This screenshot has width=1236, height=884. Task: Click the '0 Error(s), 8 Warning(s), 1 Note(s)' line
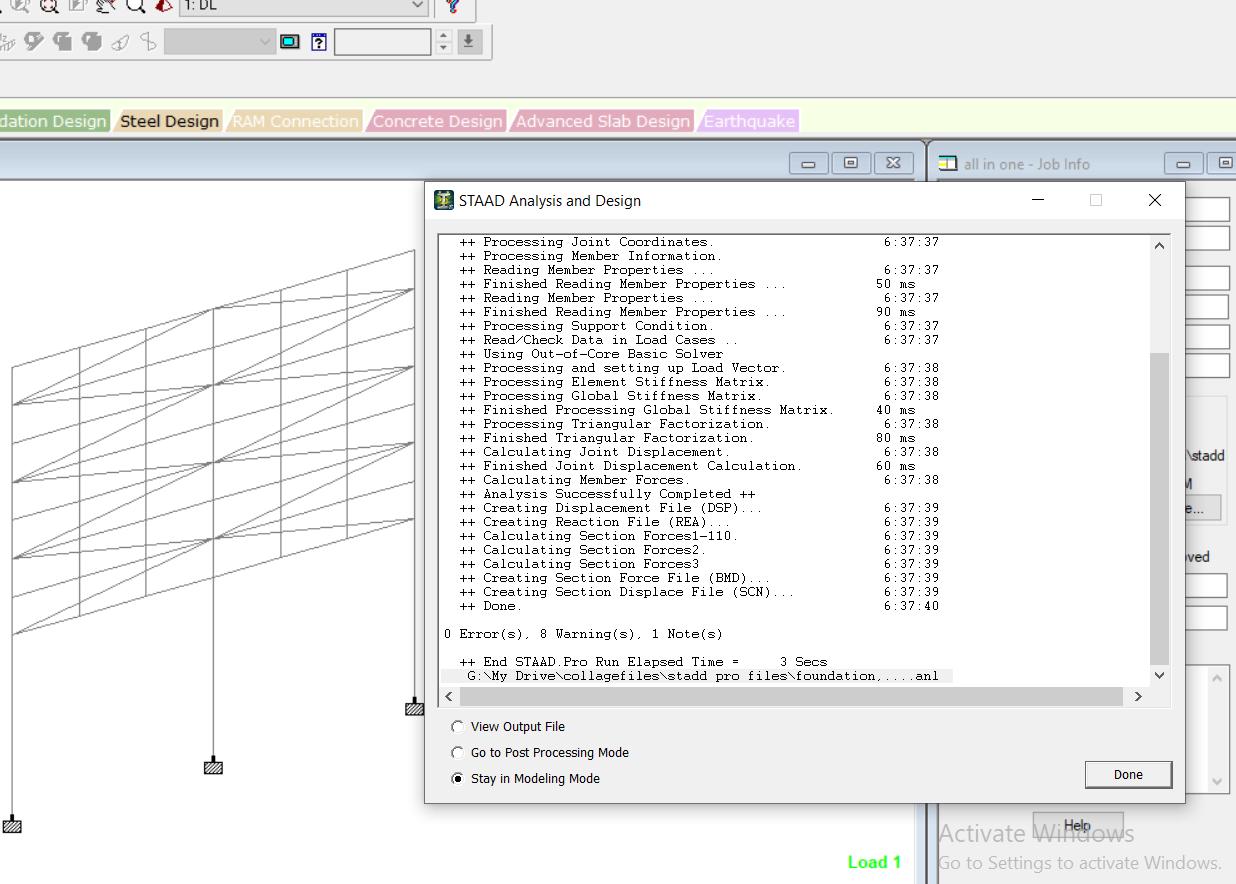click(x=583, y=634)
